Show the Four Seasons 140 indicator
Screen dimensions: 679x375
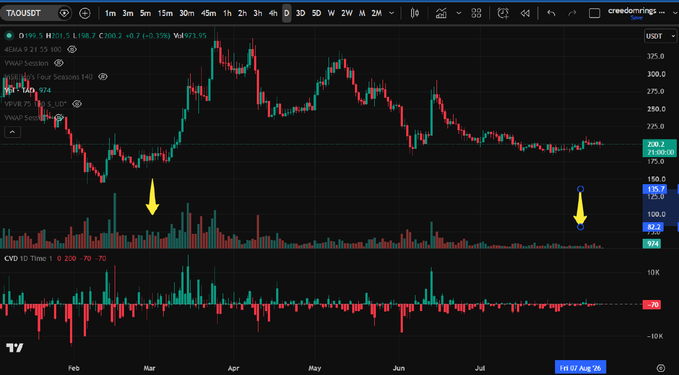point(103,77)
